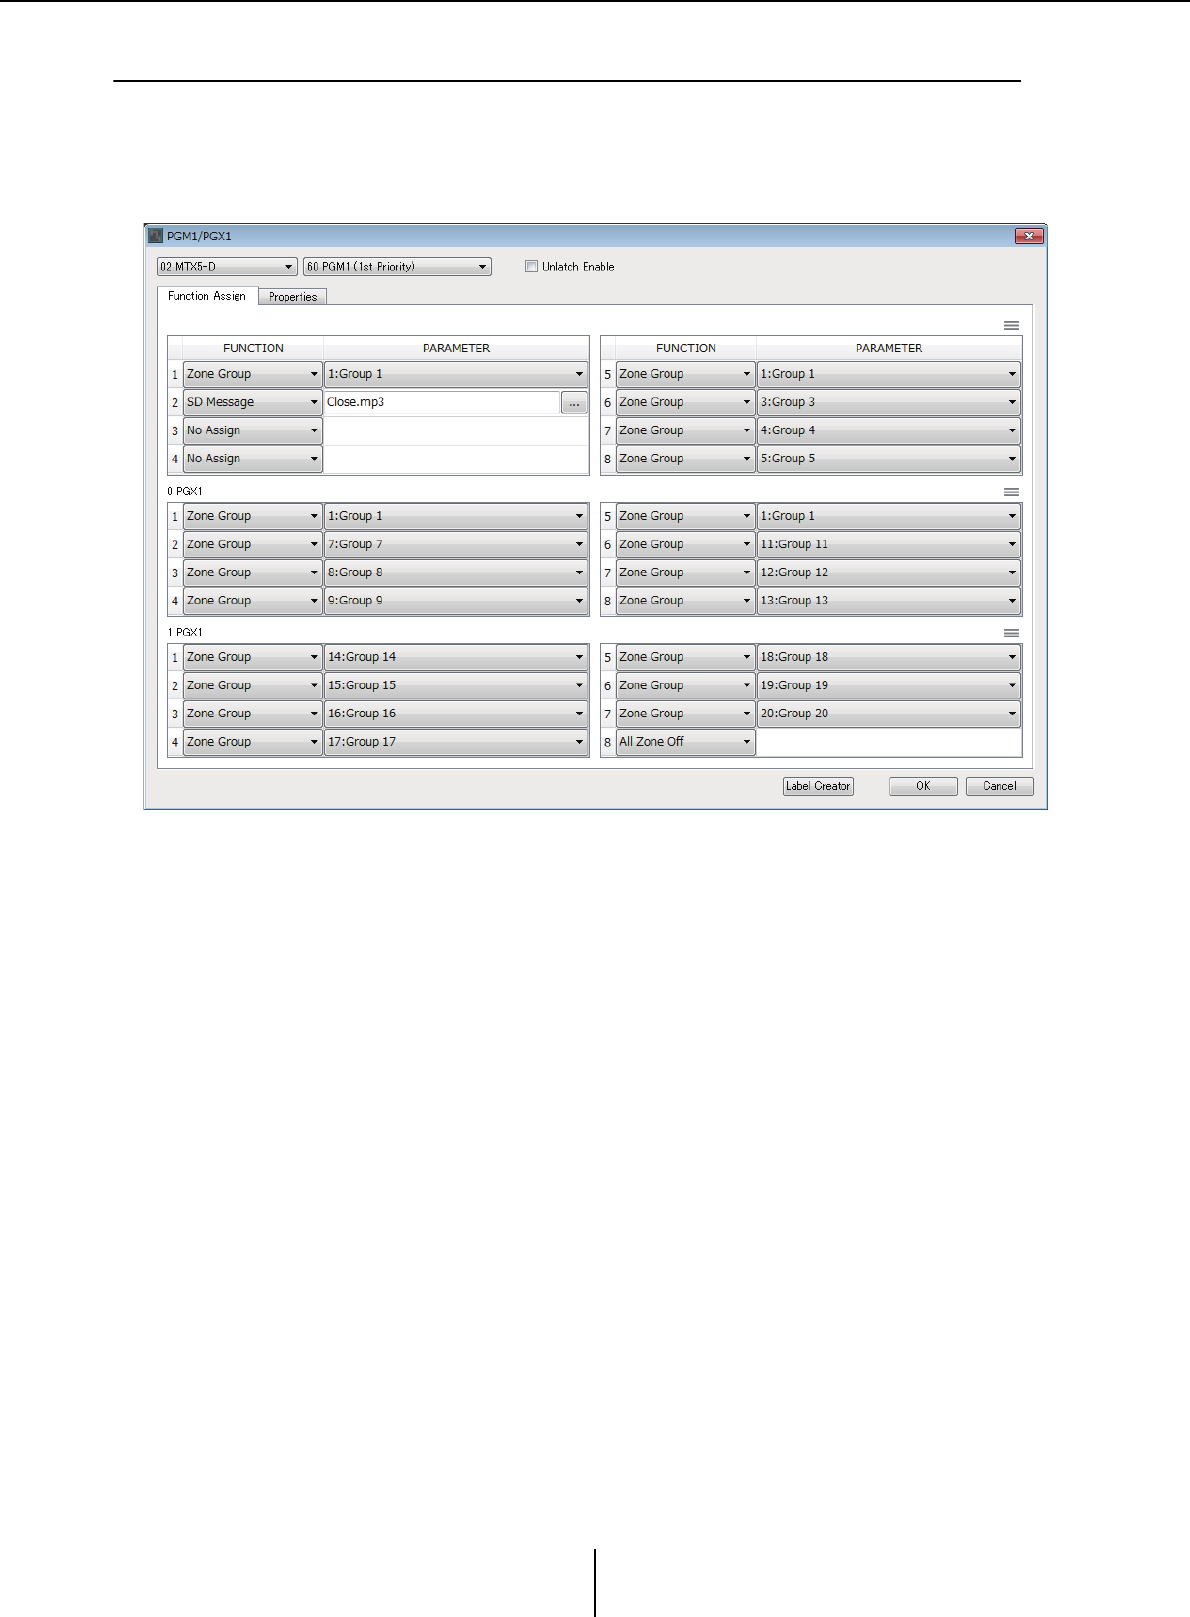Click the Cancel button

(999, 786)
